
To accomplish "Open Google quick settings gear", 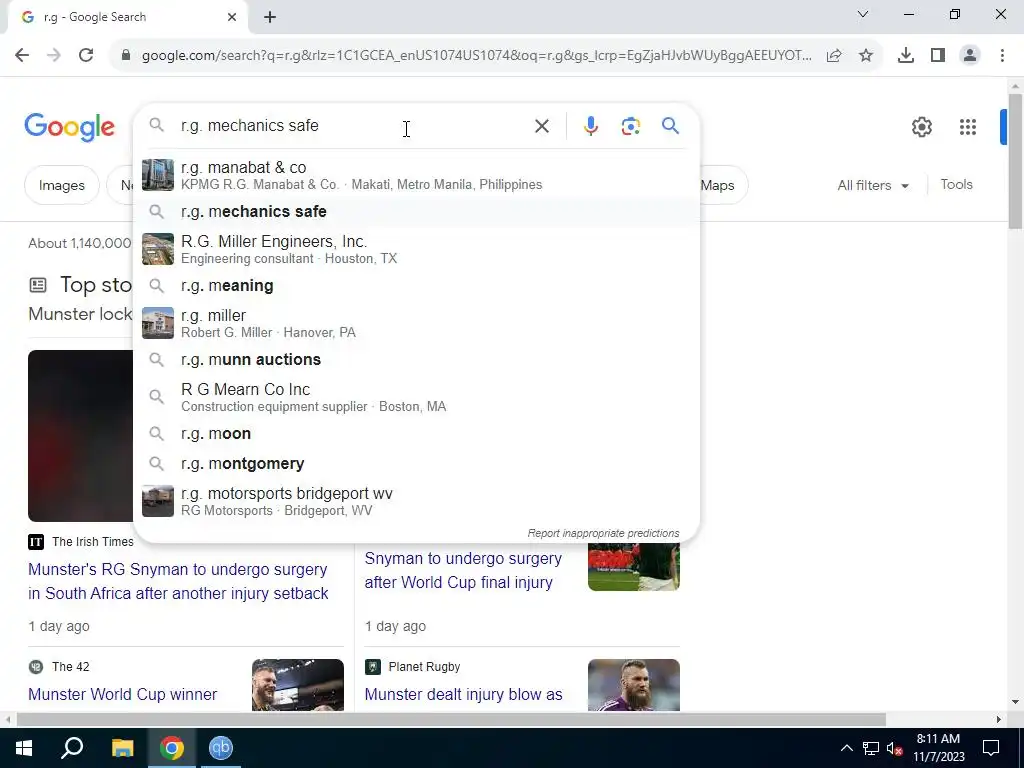I will click(x=921, y=127).
